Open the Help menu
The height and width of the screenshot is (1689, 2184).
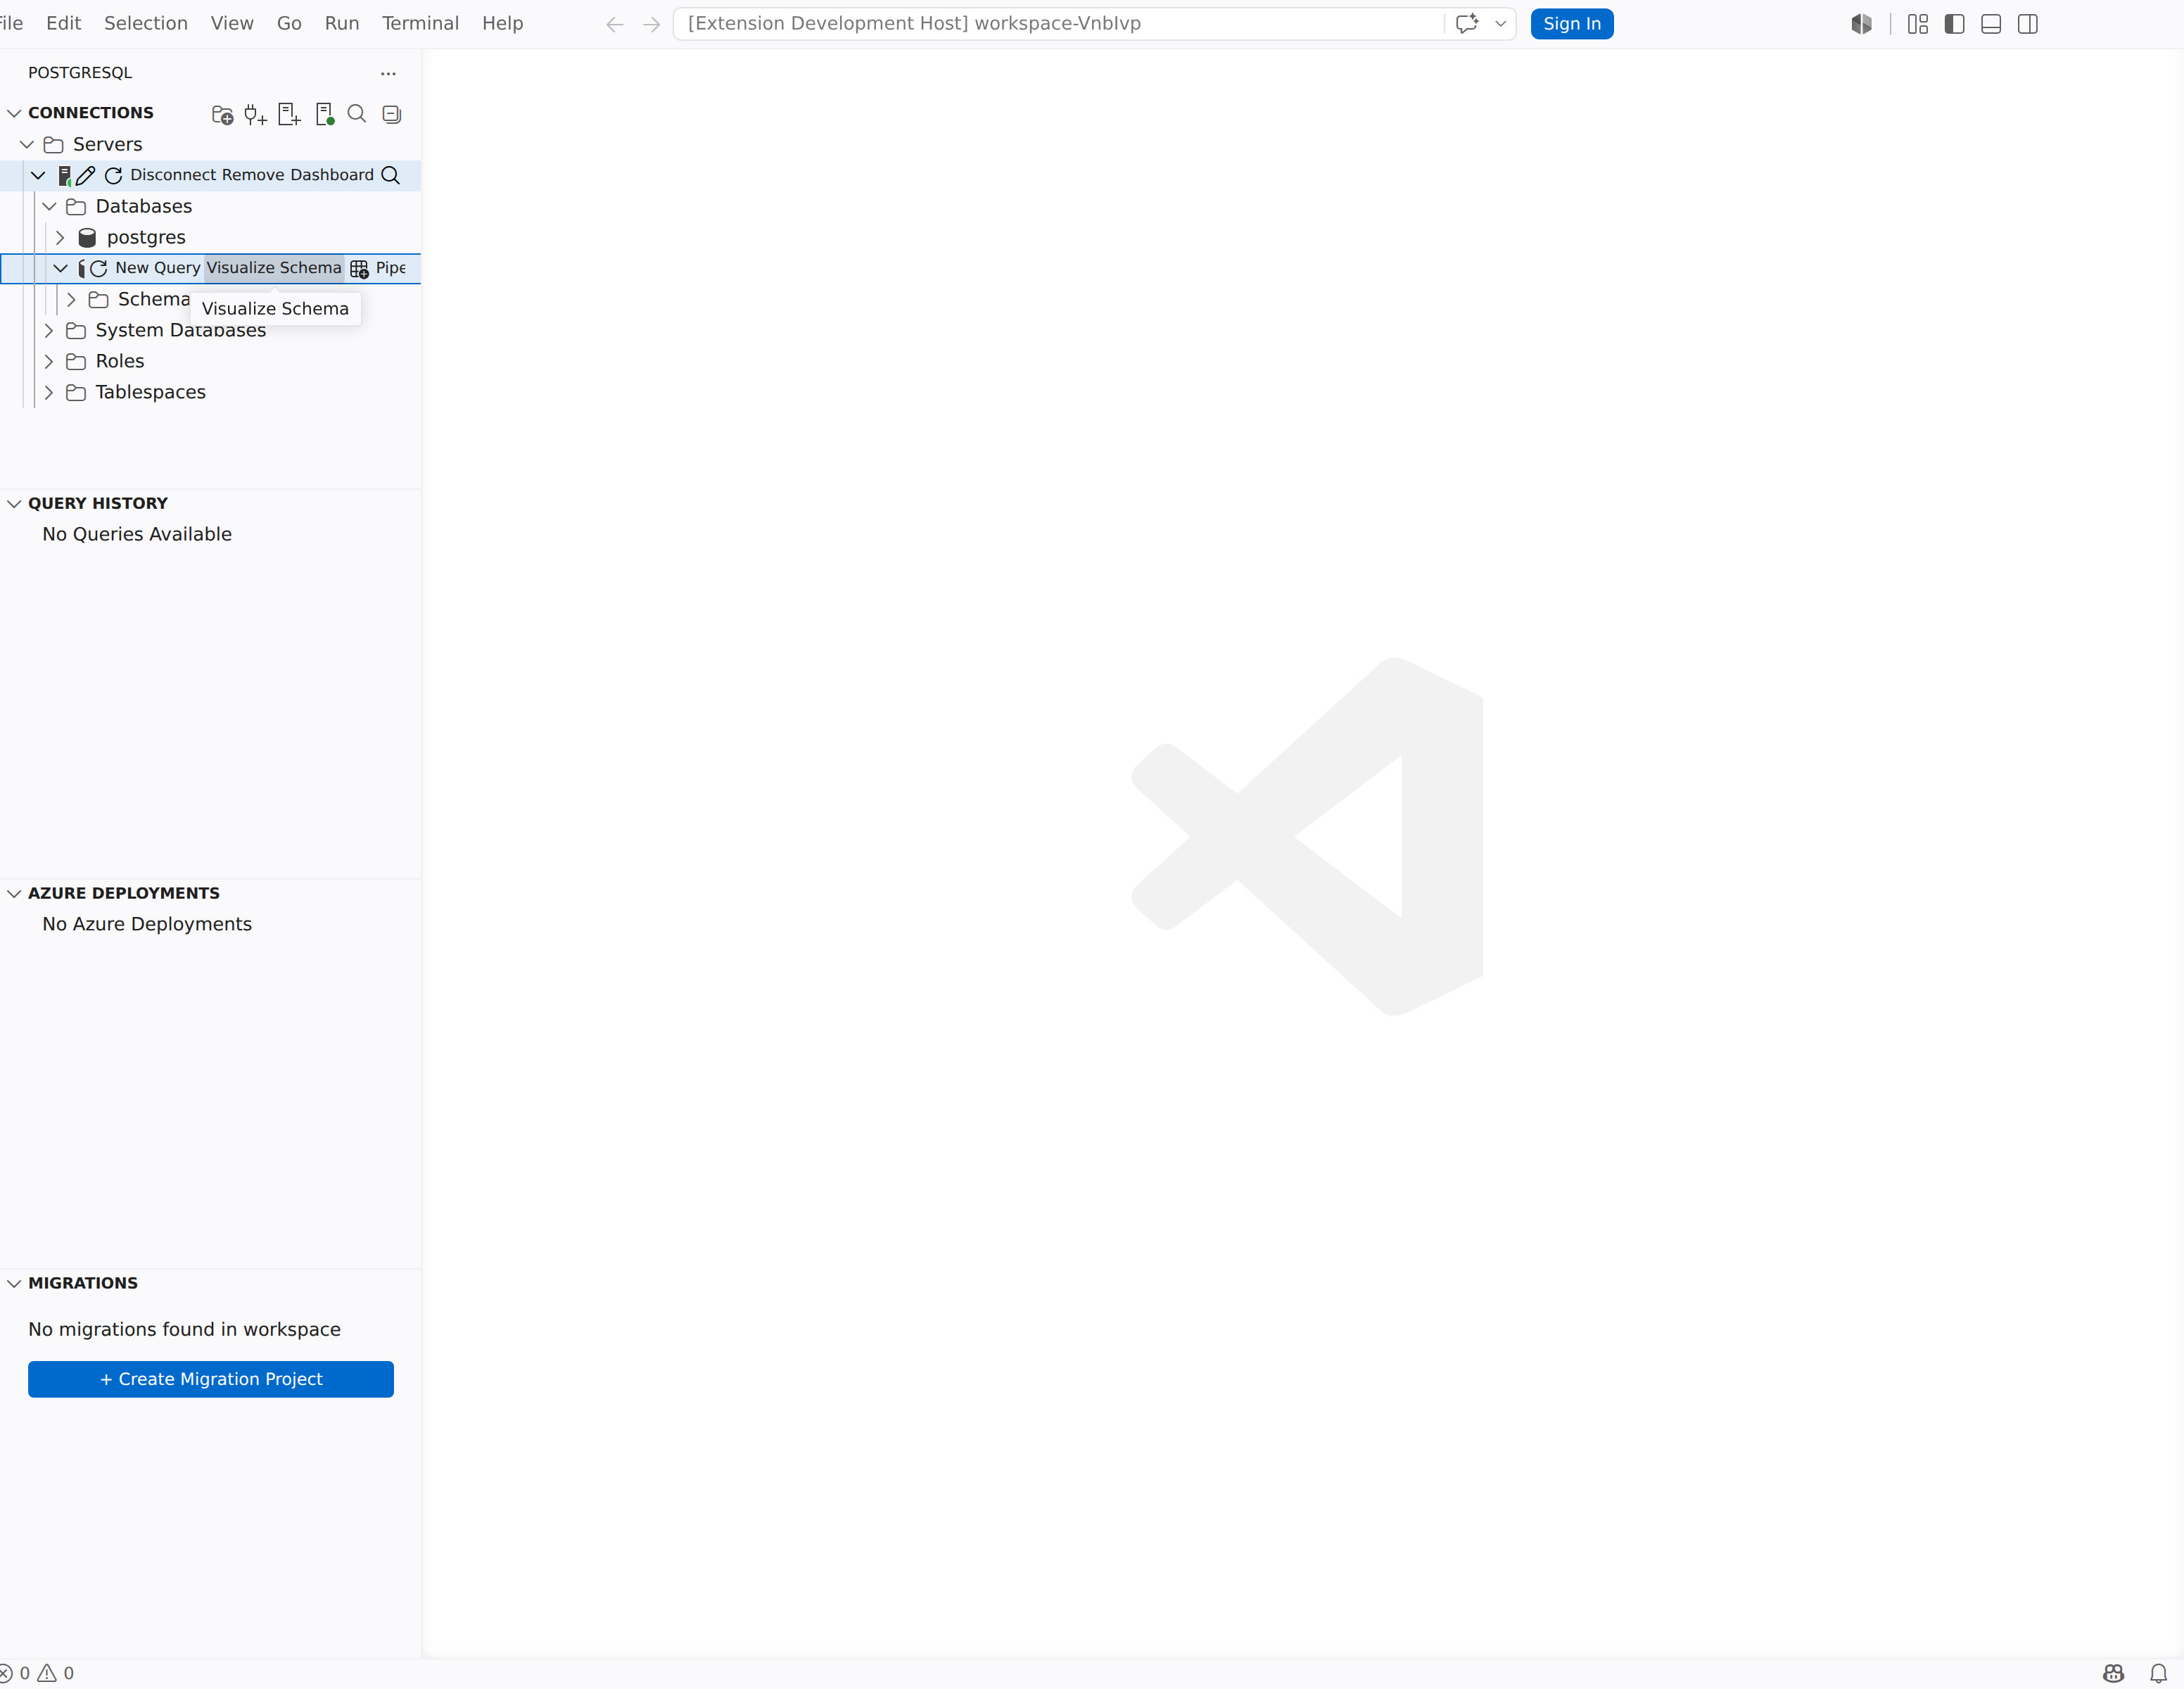(x=503, y=23)
